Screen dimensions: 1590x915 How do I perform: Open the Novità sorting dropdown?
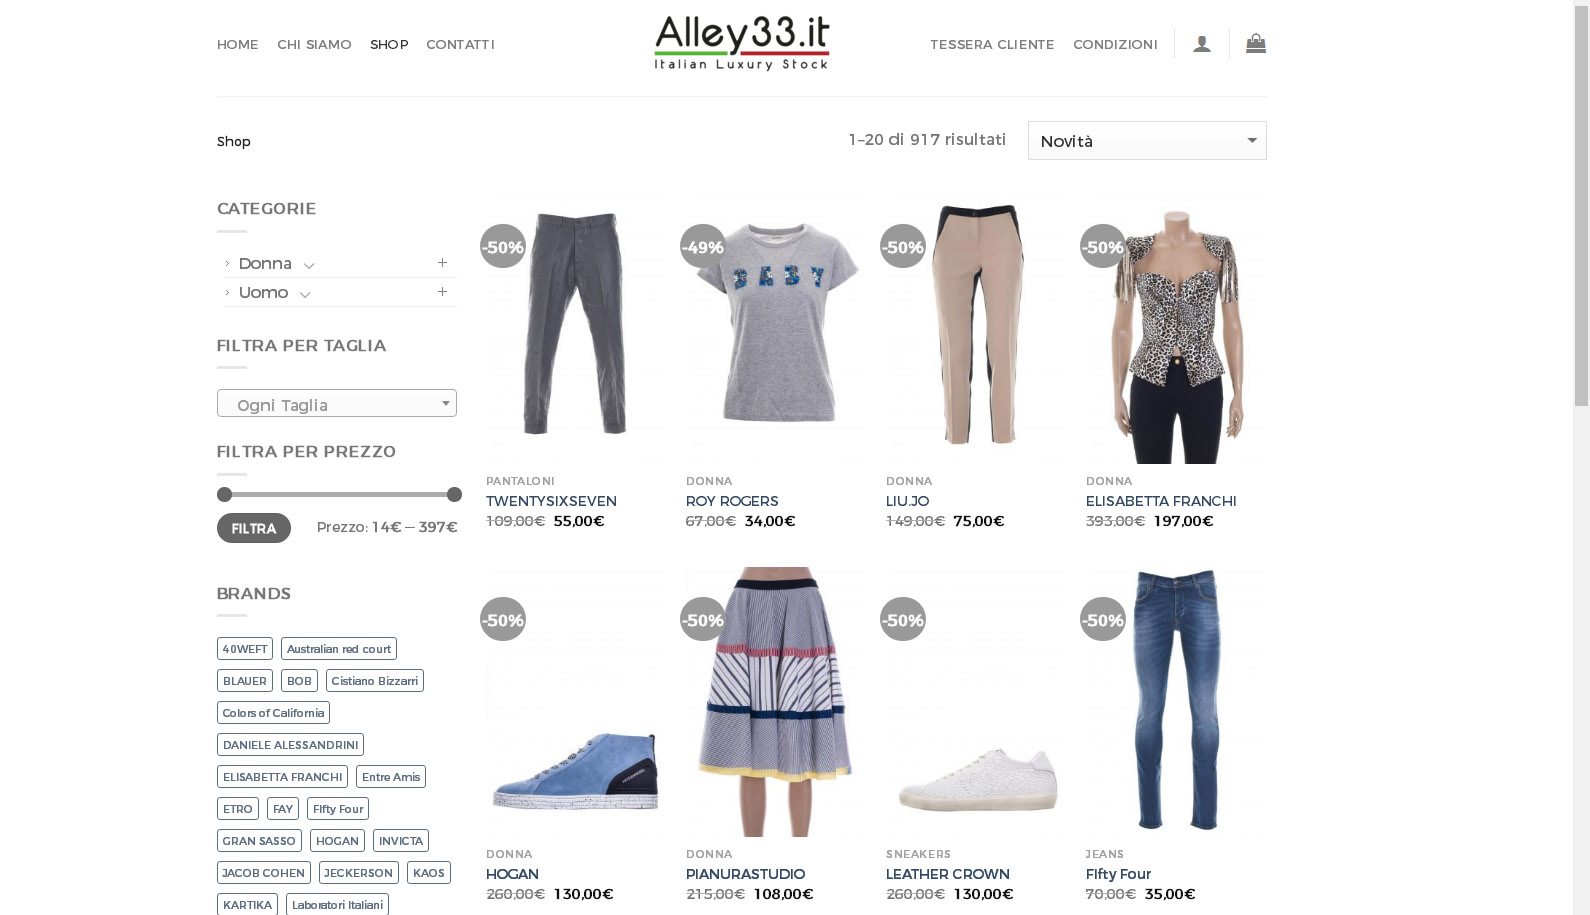click(1147, 141)
